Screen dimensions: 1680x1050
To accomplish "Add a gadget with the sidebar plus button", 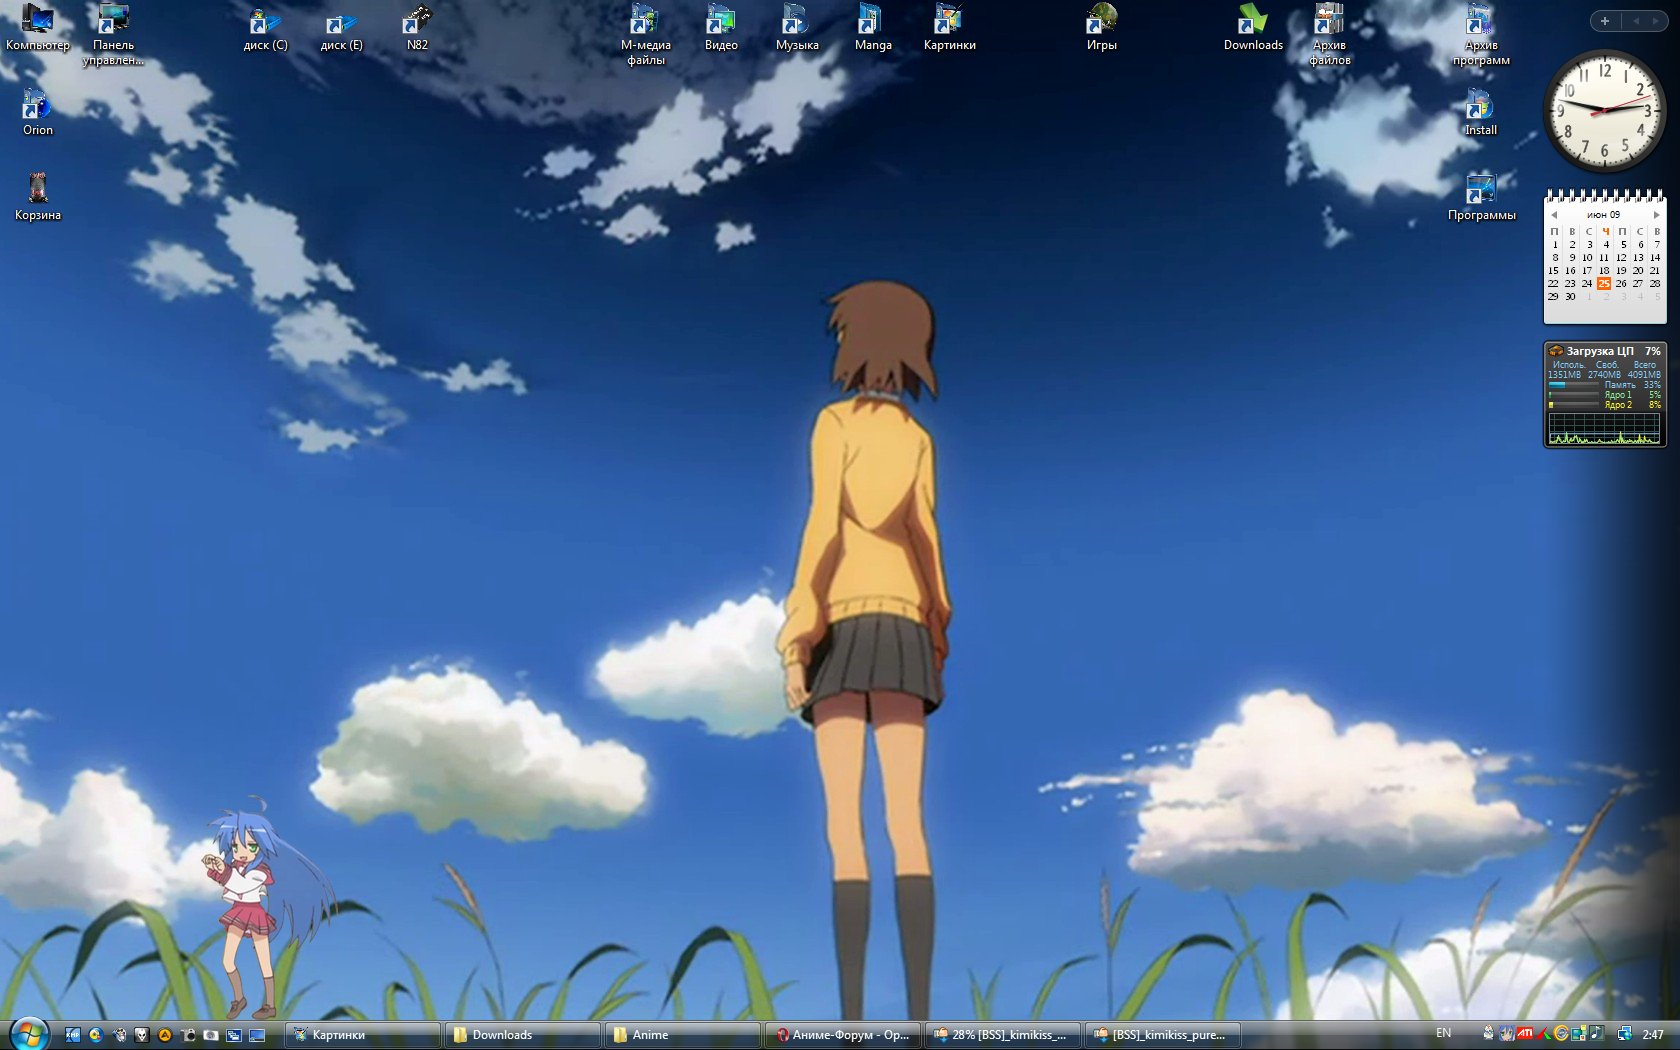I will [x=1604, y=21].
